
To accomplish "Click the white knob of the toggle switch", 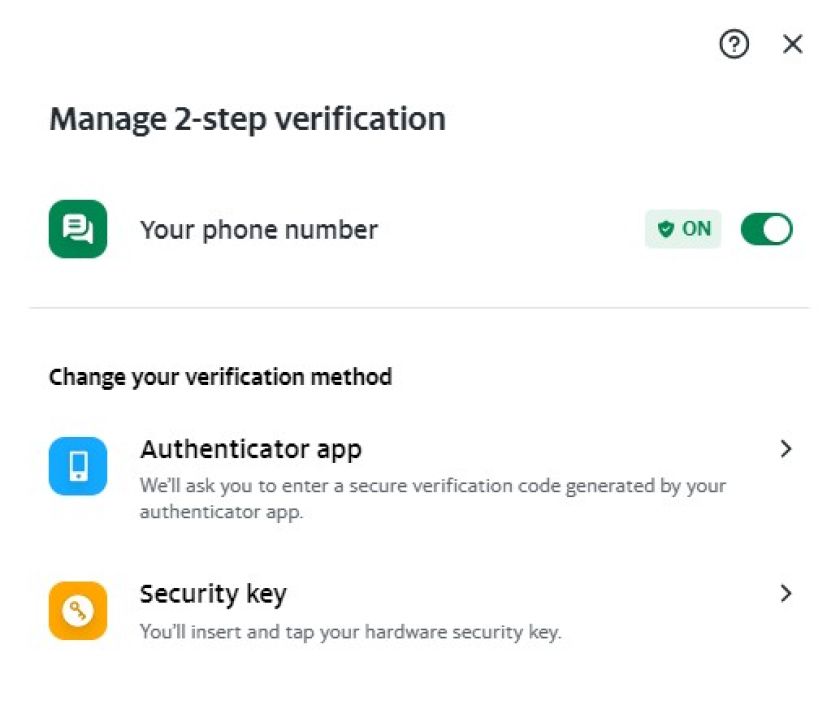I will click(x=777, y=229).
